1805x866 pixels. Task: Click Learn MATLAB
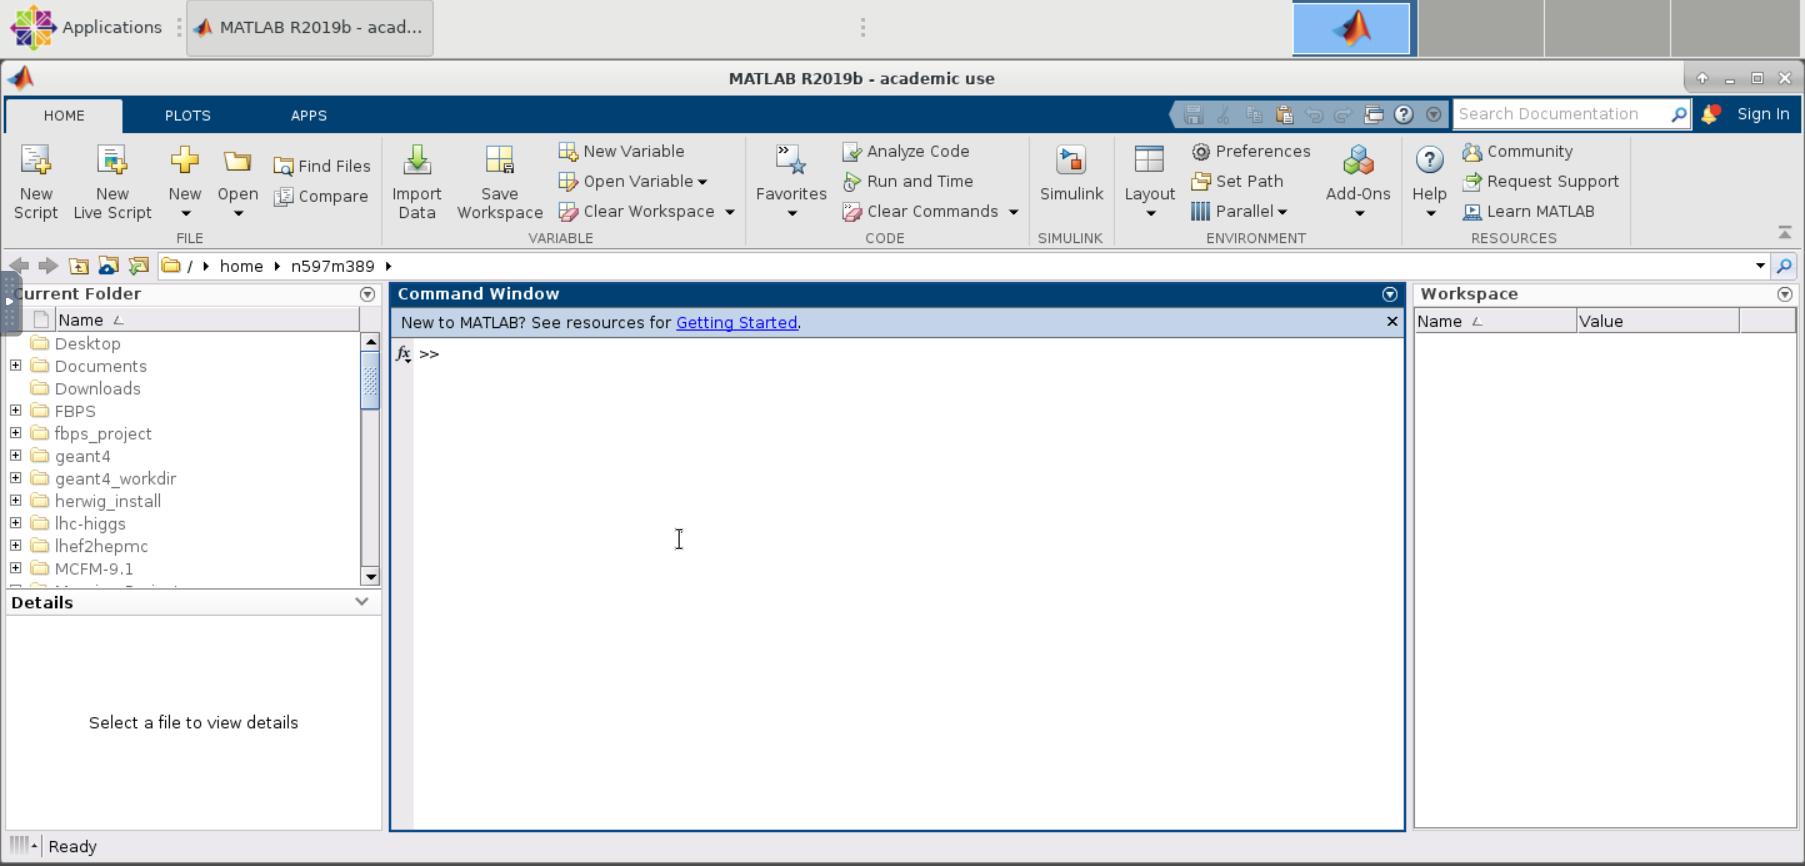click(x=1528, y=211)
